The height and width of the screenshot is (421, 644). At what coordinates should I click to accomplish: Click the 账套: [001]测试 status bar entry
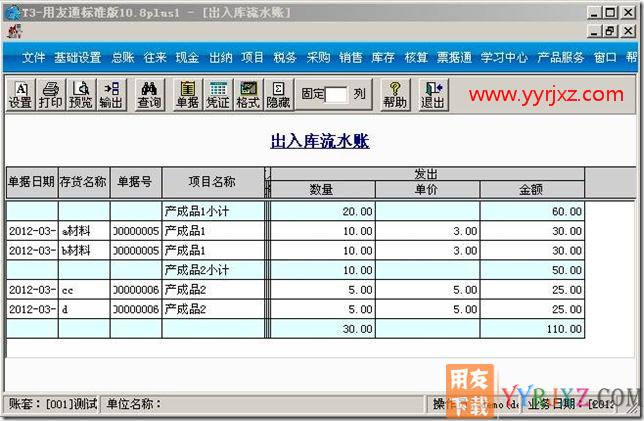(x=52, y=404)
